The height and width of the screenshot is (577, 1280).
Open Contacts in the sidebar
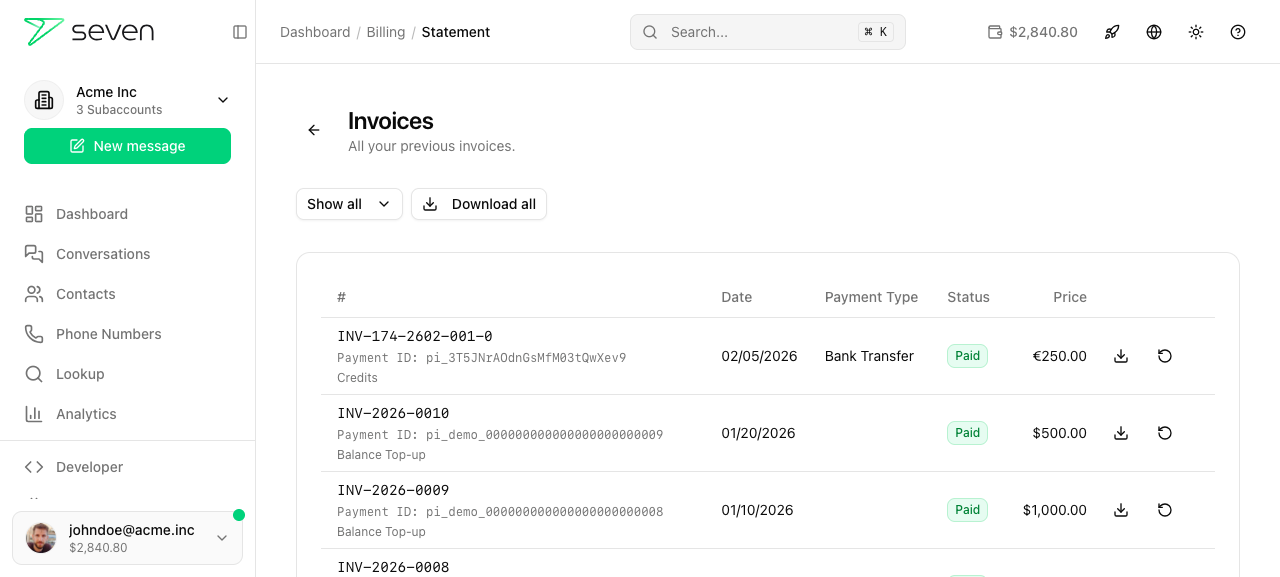point(86,294)
